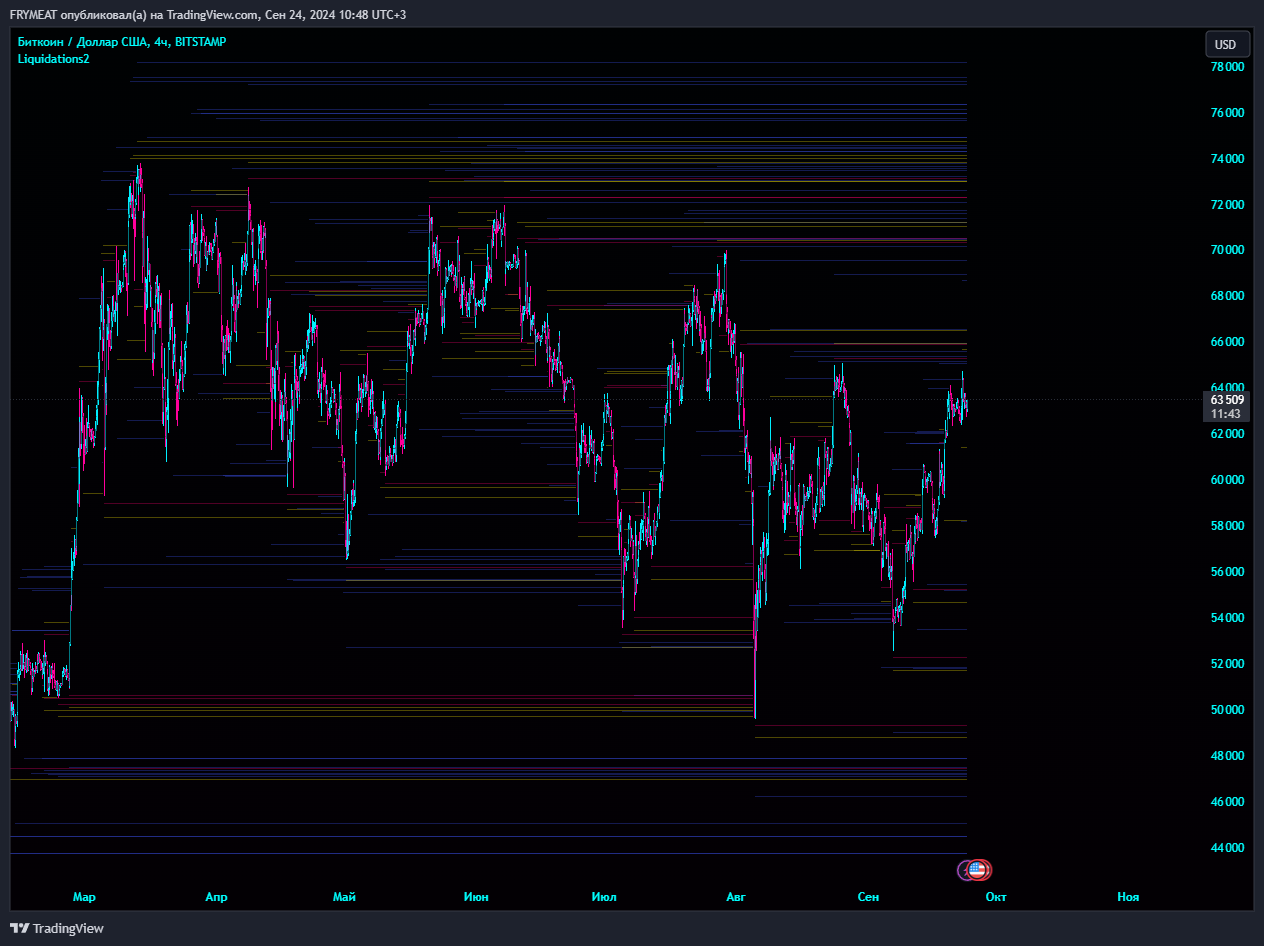
Task: Select the Мар time axis label
Action: tap(85, 897)
